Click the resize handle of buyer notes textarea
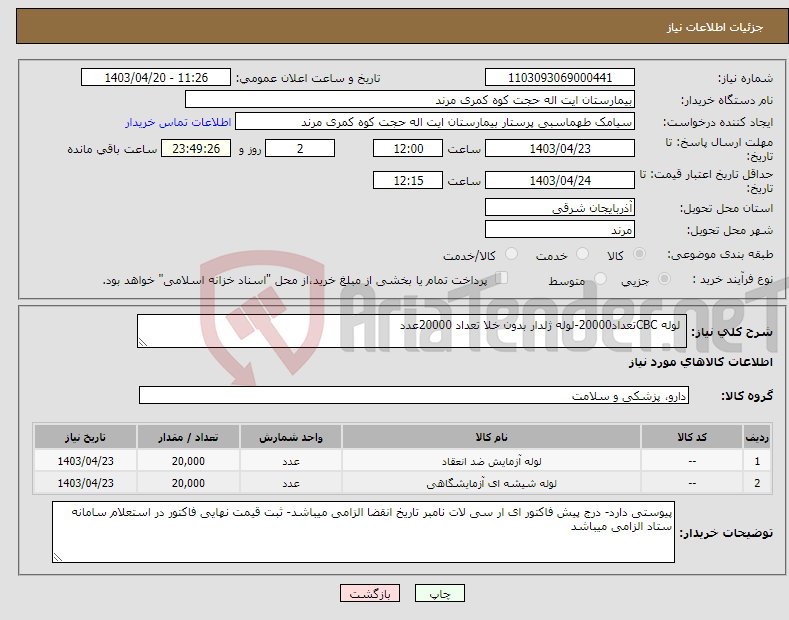The width and height of the screenshot is (789, 620). coord(58,557)
